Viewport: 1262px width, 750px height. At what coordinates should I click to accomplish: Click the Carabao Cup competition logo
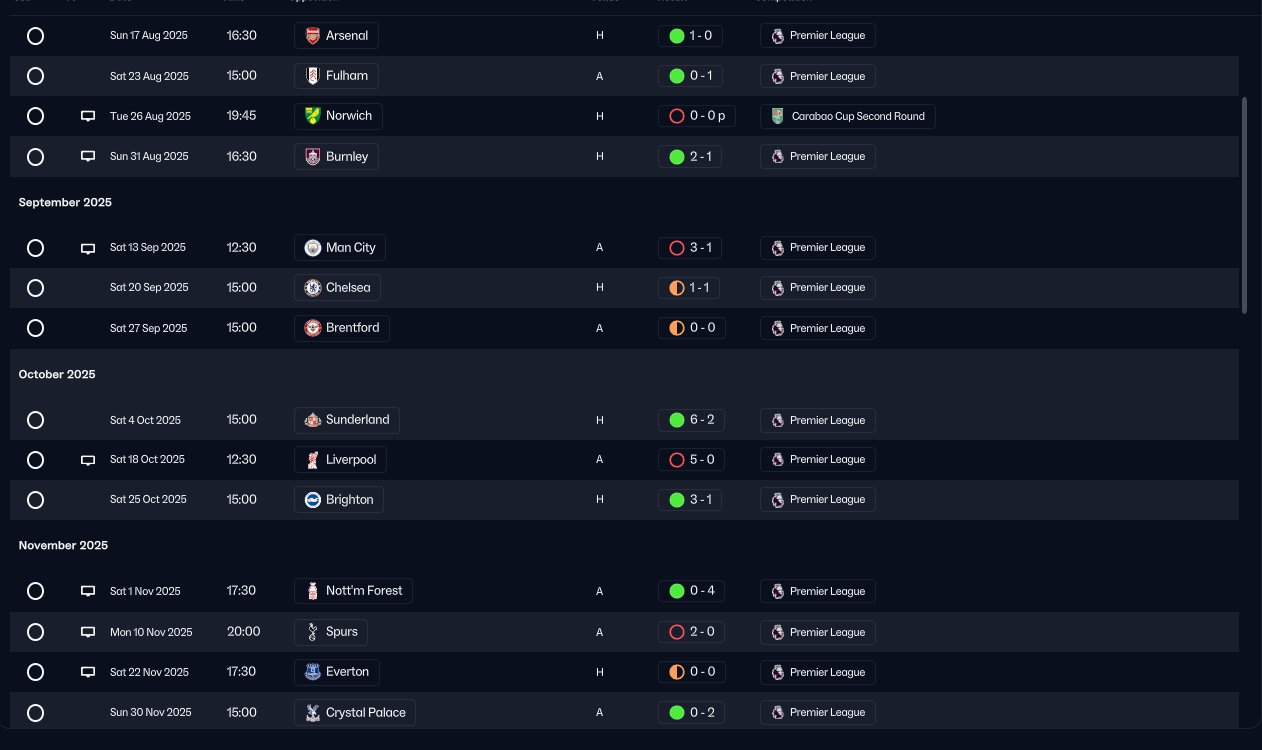777,116
